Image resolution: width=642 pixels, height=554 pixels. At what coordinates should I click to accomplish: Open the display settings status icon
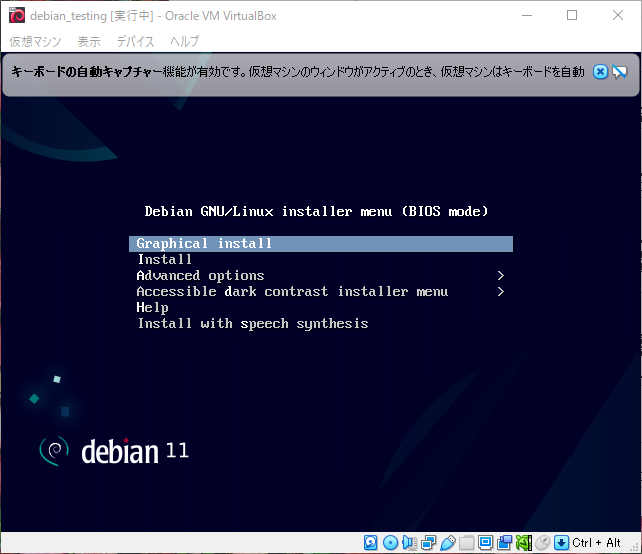tap(485, 543)
